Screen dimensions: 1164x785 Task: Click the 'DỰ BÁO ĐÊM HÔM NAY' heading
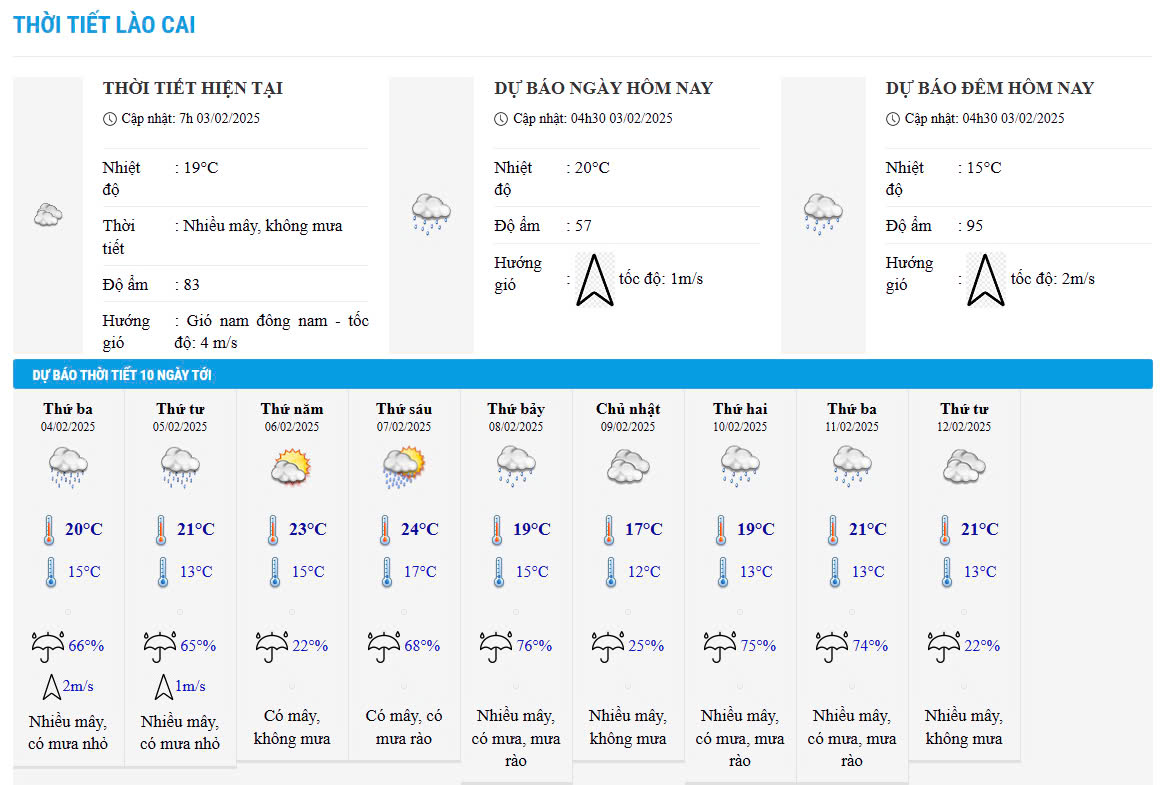pos(990,88)
